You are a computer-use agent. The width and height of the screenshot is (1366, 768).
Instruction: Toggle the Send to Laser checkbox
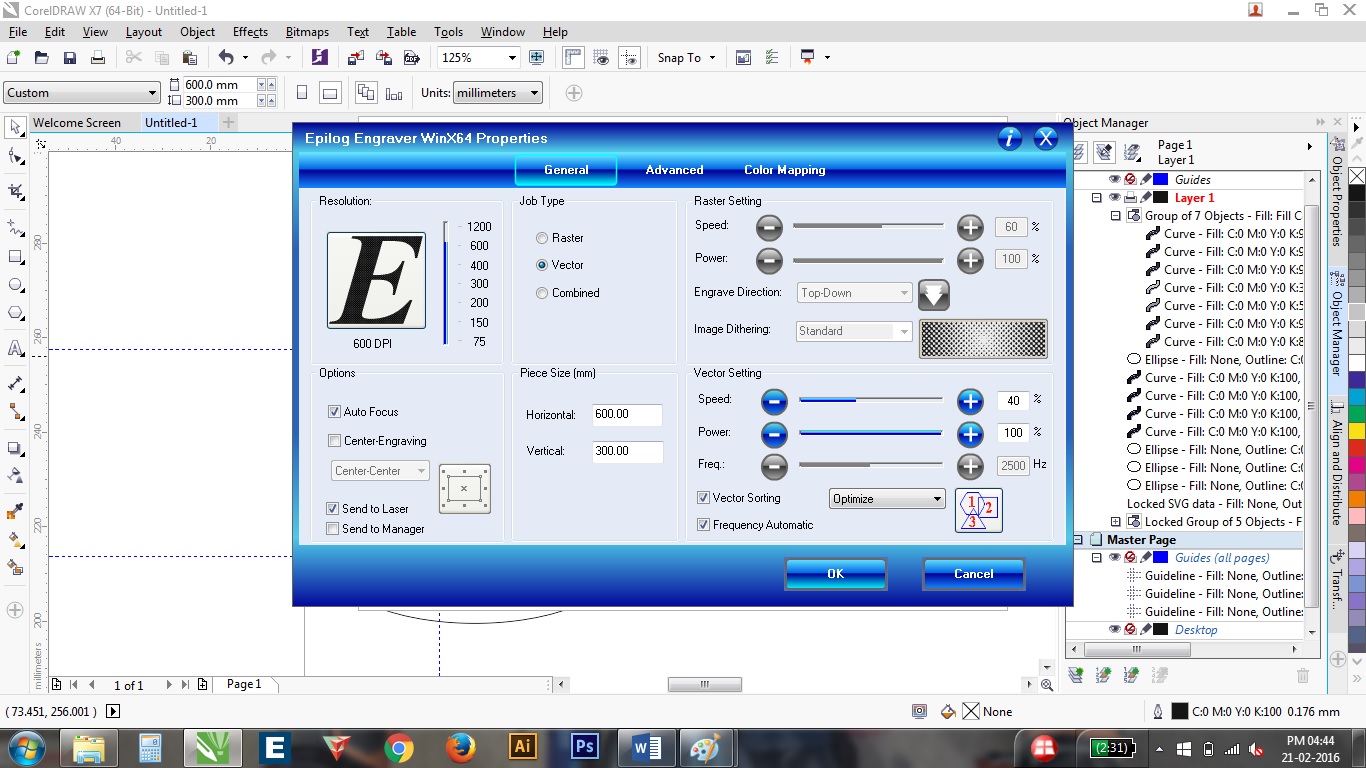point(333,509)
